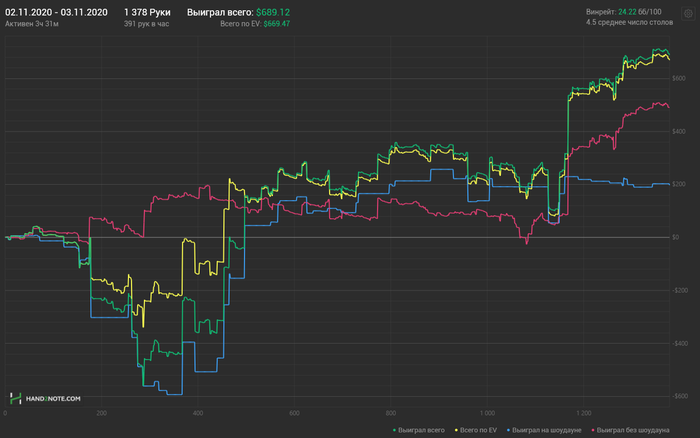Click the $400 y-axis label
The height and width of the screenshot is (438, 700).
point(679,131)
